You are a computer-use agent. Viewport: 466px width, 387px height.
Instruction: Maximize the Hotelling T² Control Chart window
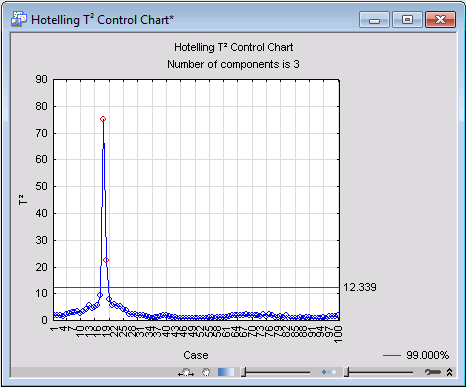[x=407, y=20]
